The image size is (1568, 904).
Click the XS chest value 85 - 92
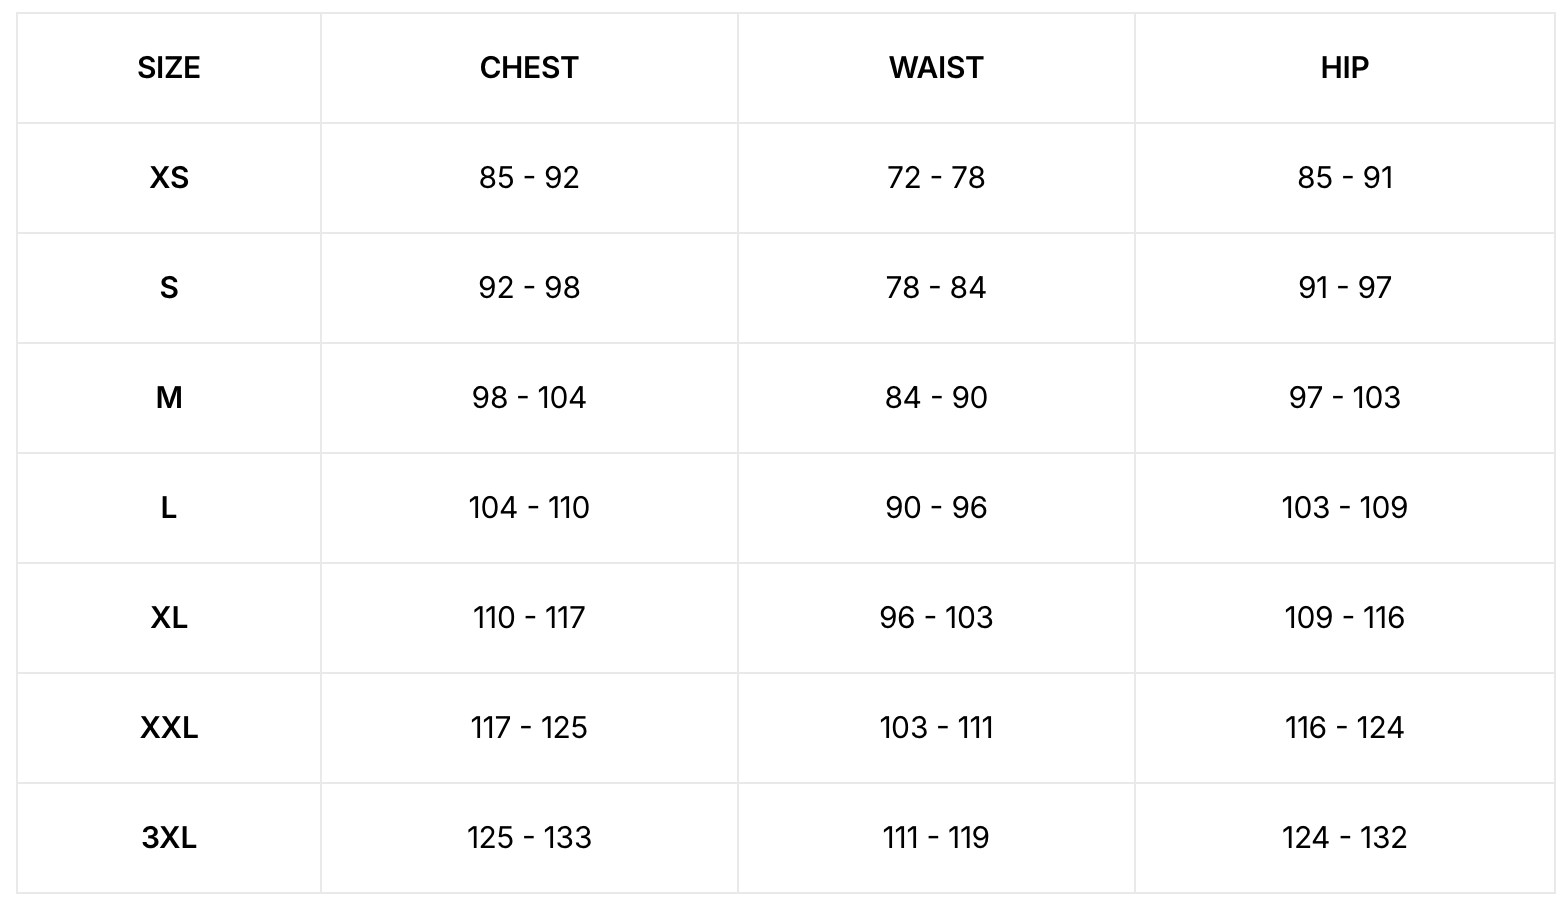pos(529,178)
